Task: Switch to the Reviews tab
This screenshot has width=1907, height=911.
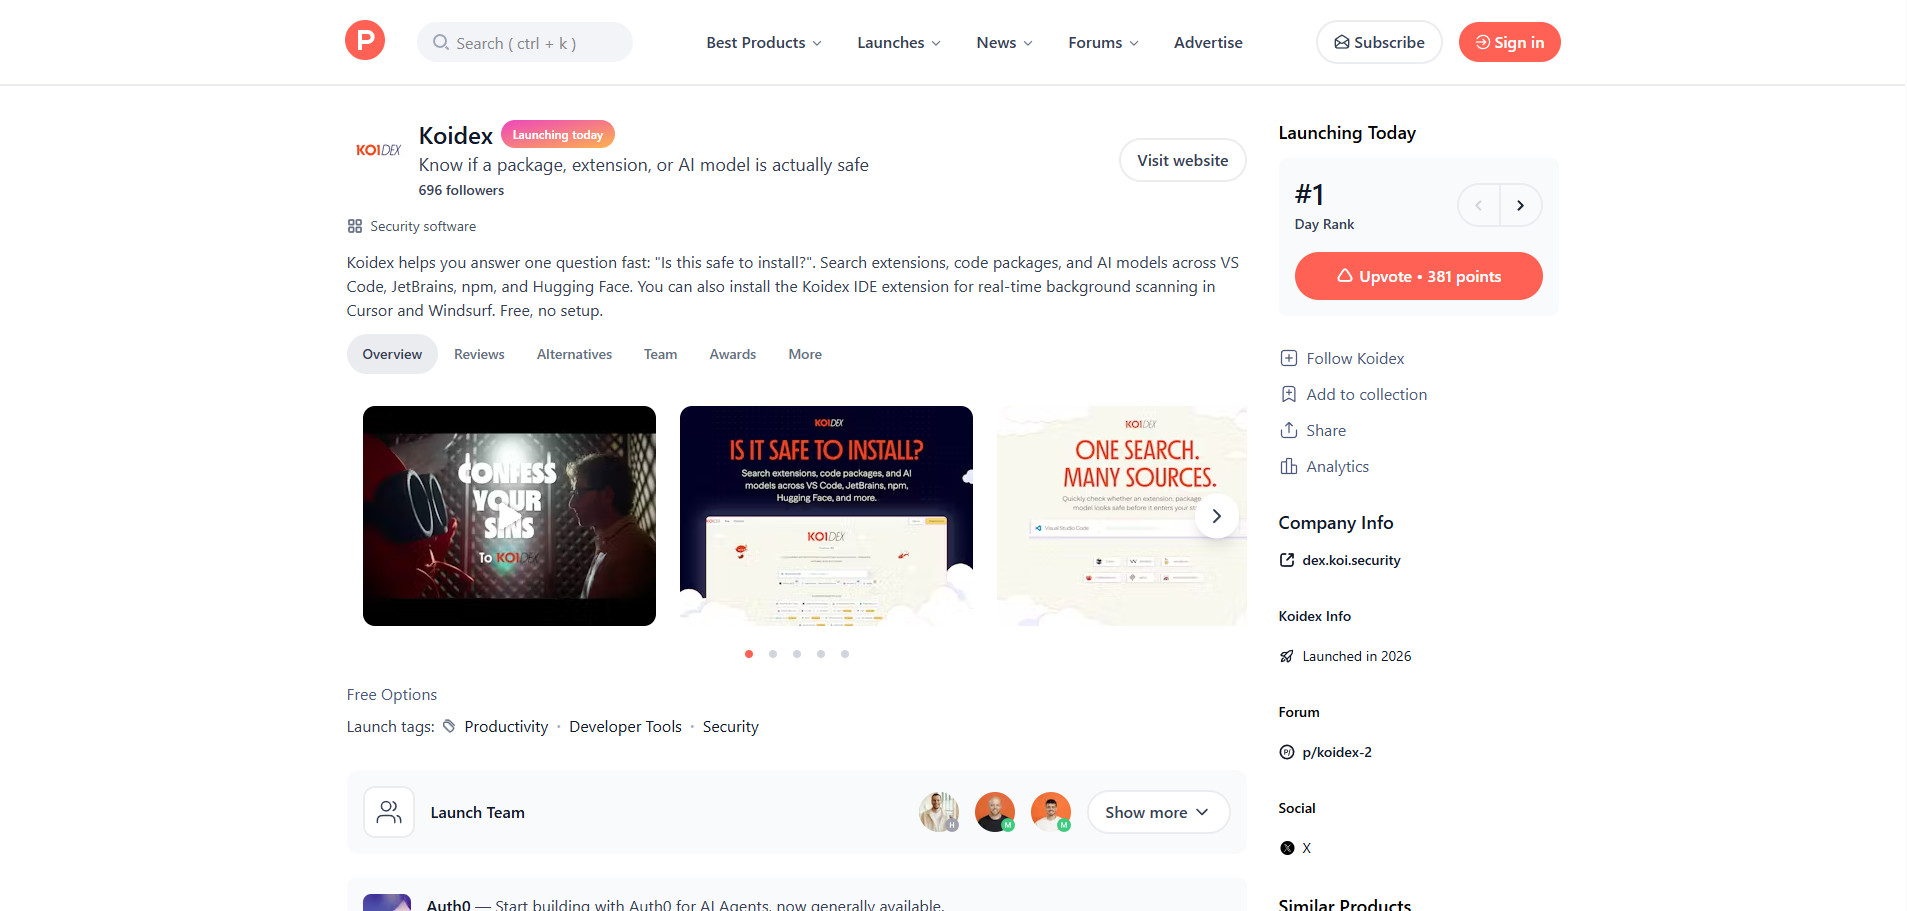Action: pyautogui.click(x=479, y=354)
